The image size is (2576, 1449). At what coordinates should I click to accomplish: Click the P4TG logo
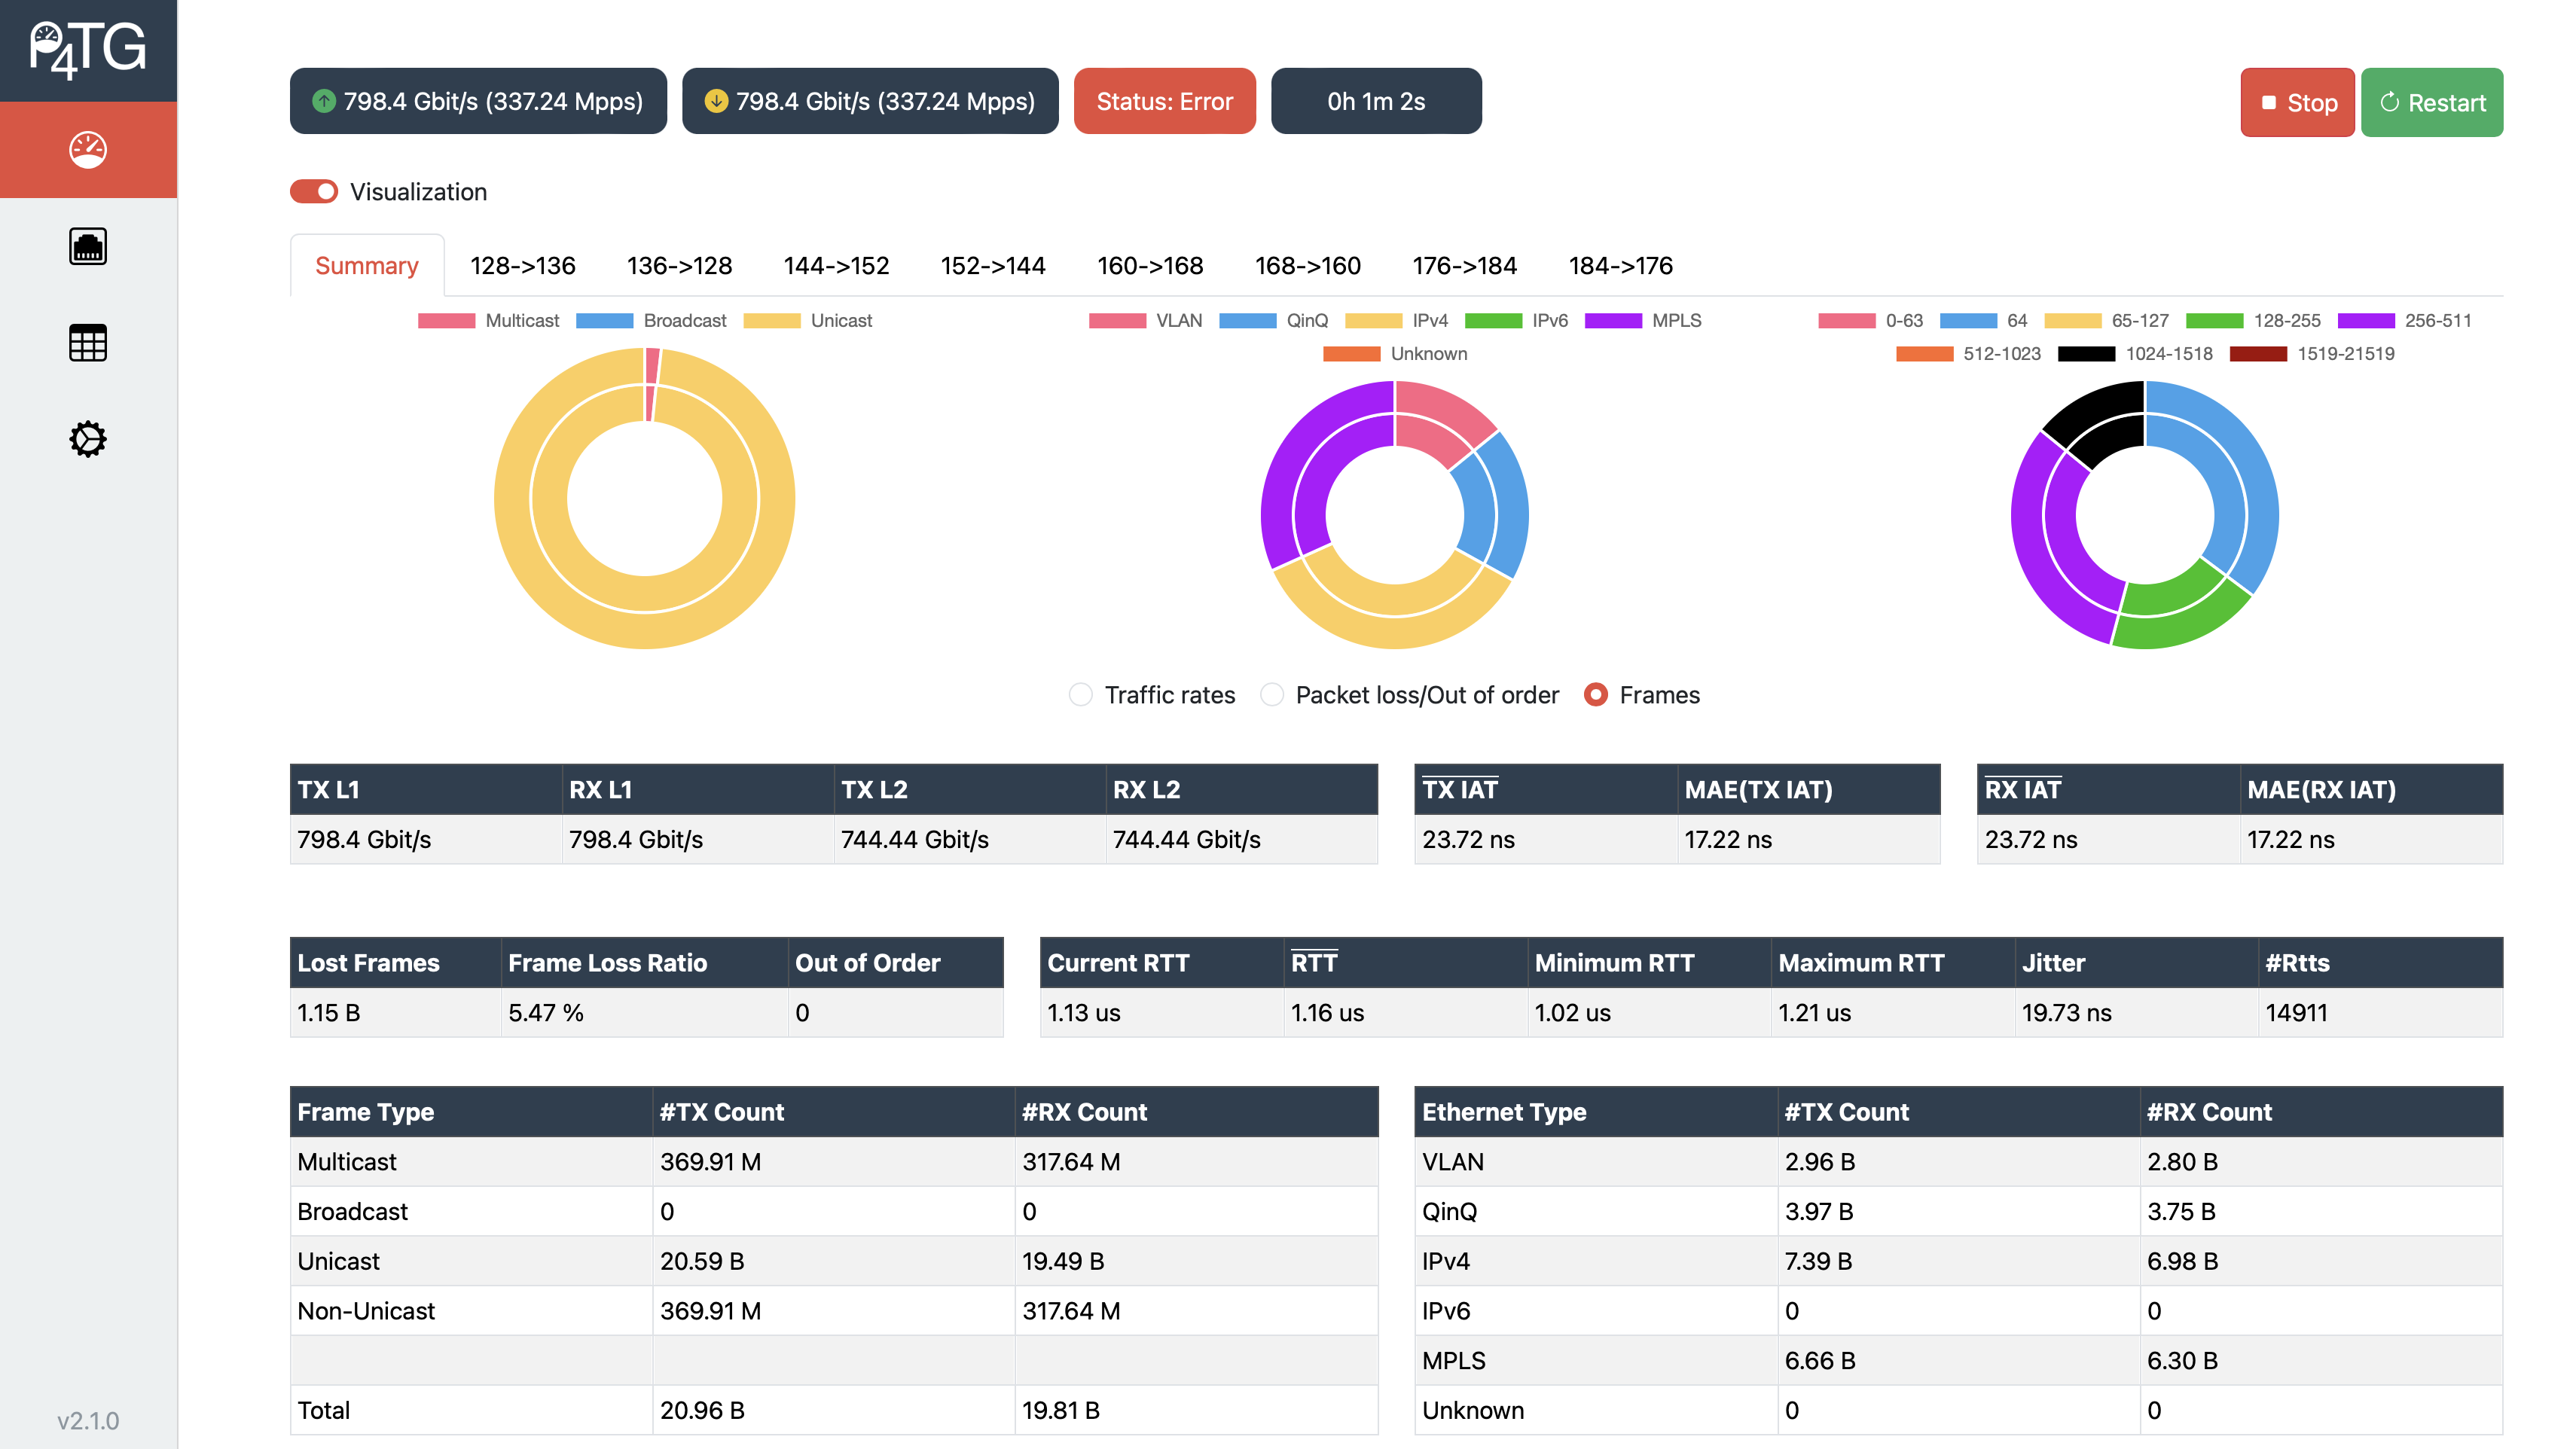(88, 50)
